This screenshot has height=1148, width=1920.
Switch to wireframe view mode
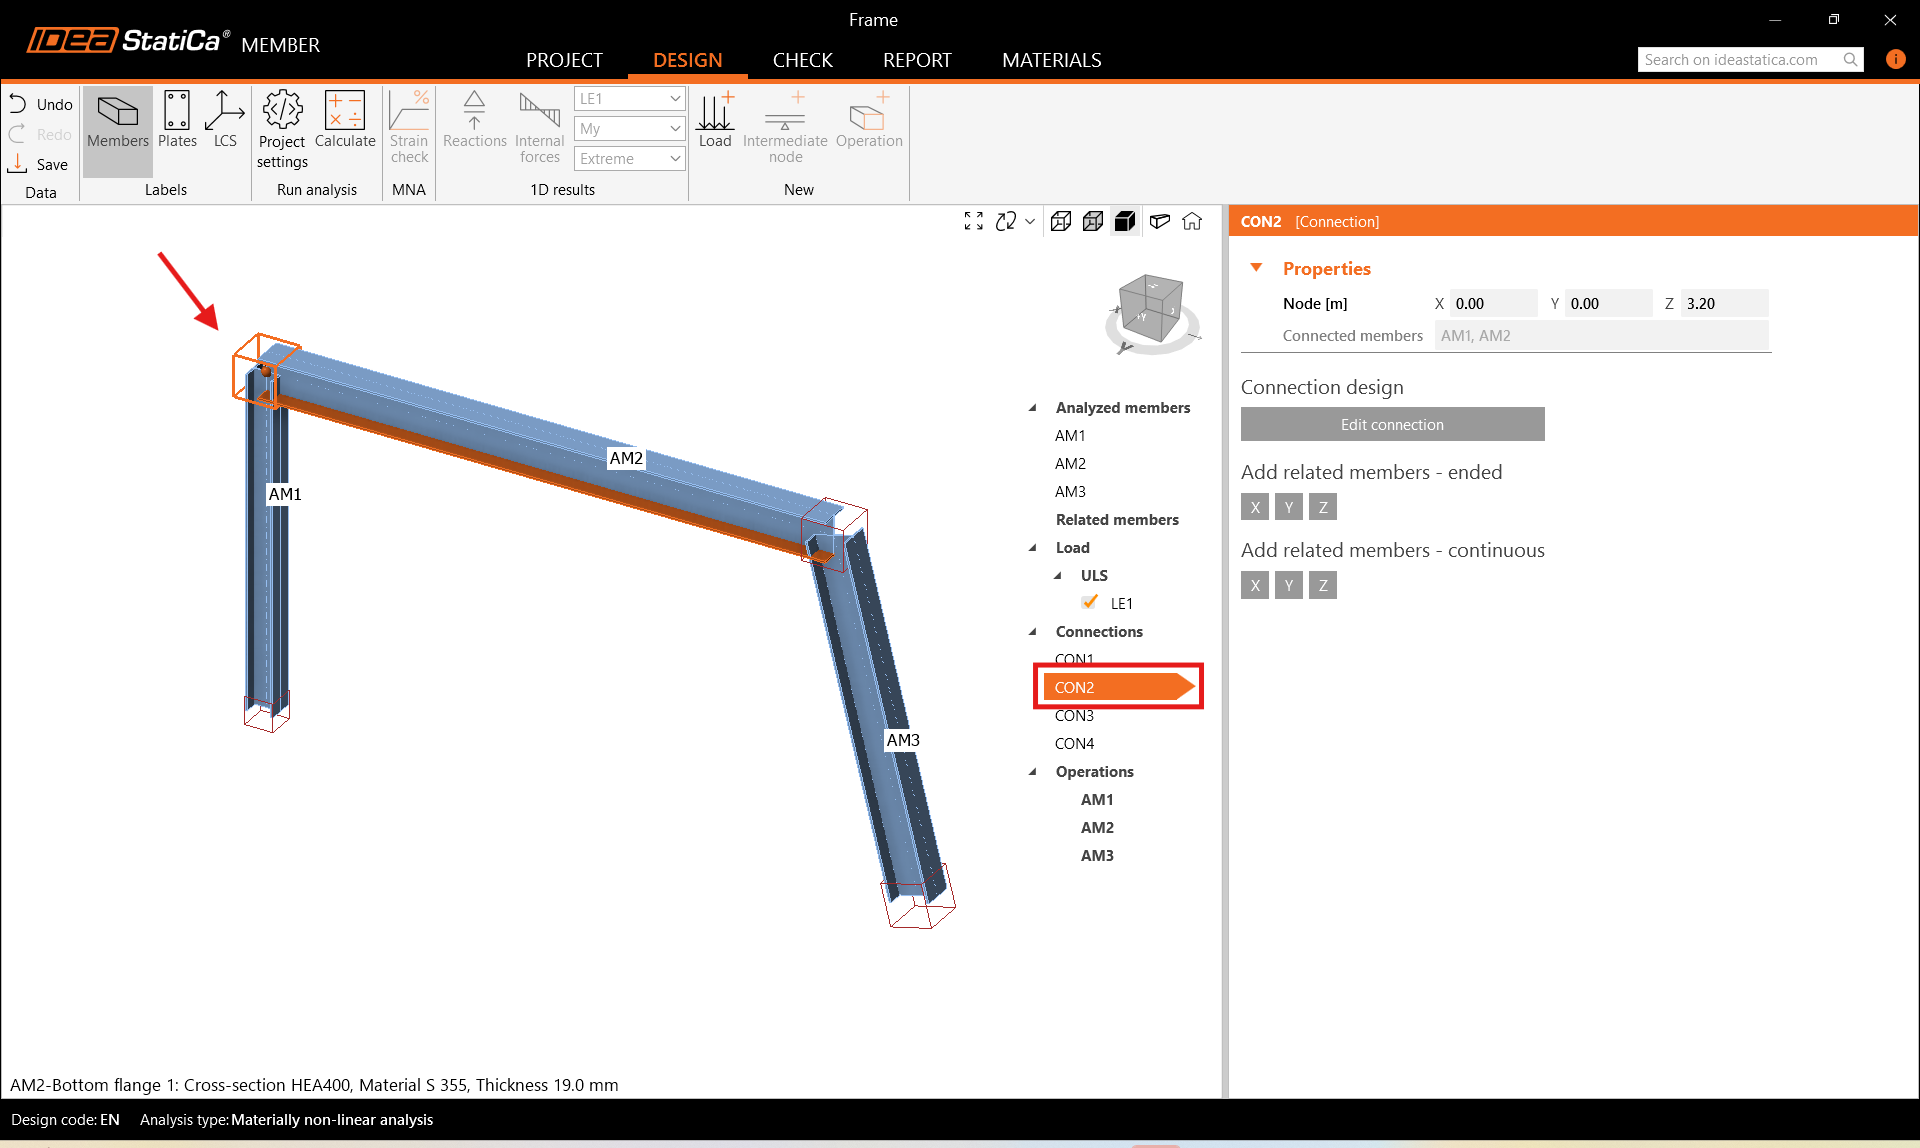pos(1061,221)
